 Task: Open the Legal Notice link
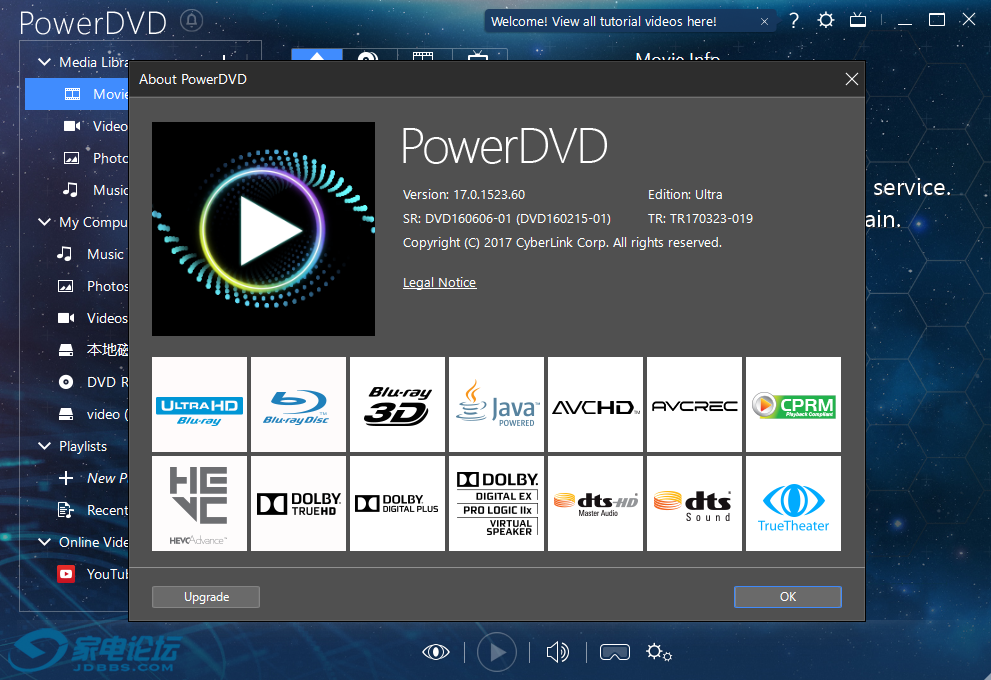pos(439,282)
